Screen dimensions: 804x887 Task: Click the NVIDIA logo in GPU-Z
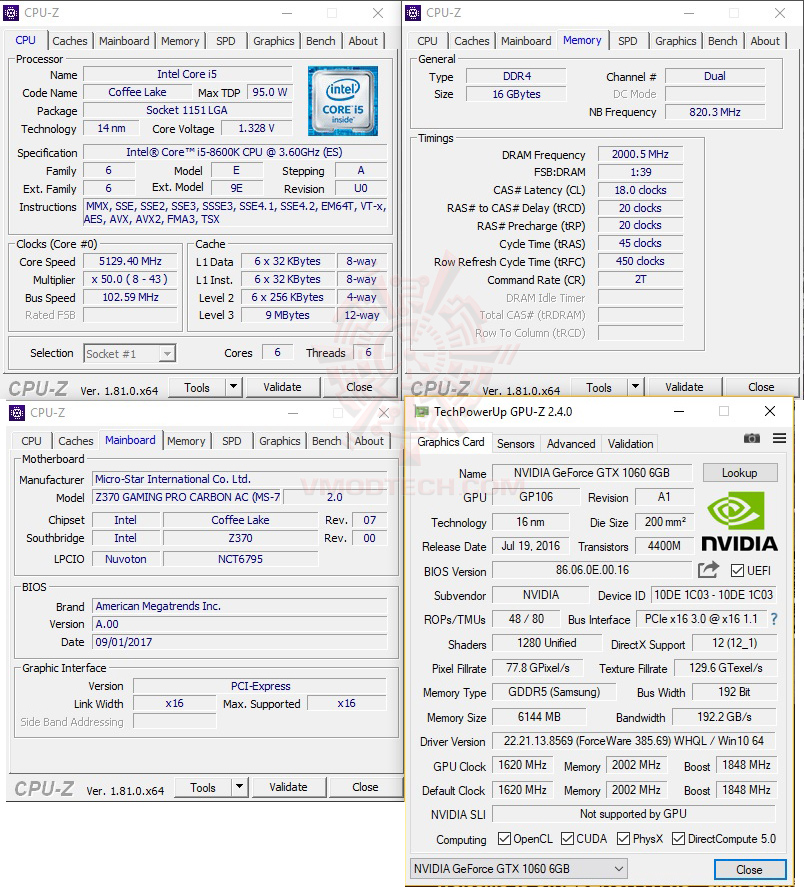pyautogui.click(x=739, y=521)
